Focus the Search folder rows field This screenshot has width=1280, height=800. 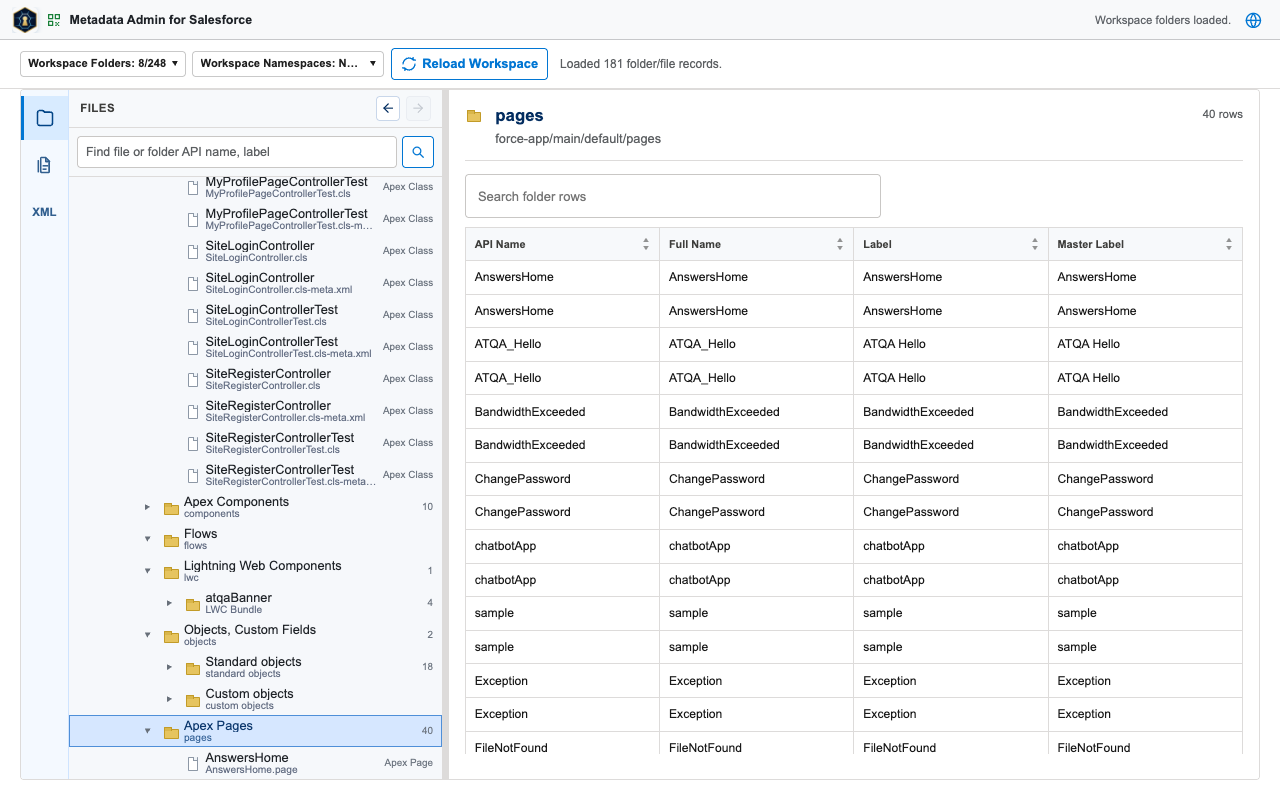pos(673,196)
